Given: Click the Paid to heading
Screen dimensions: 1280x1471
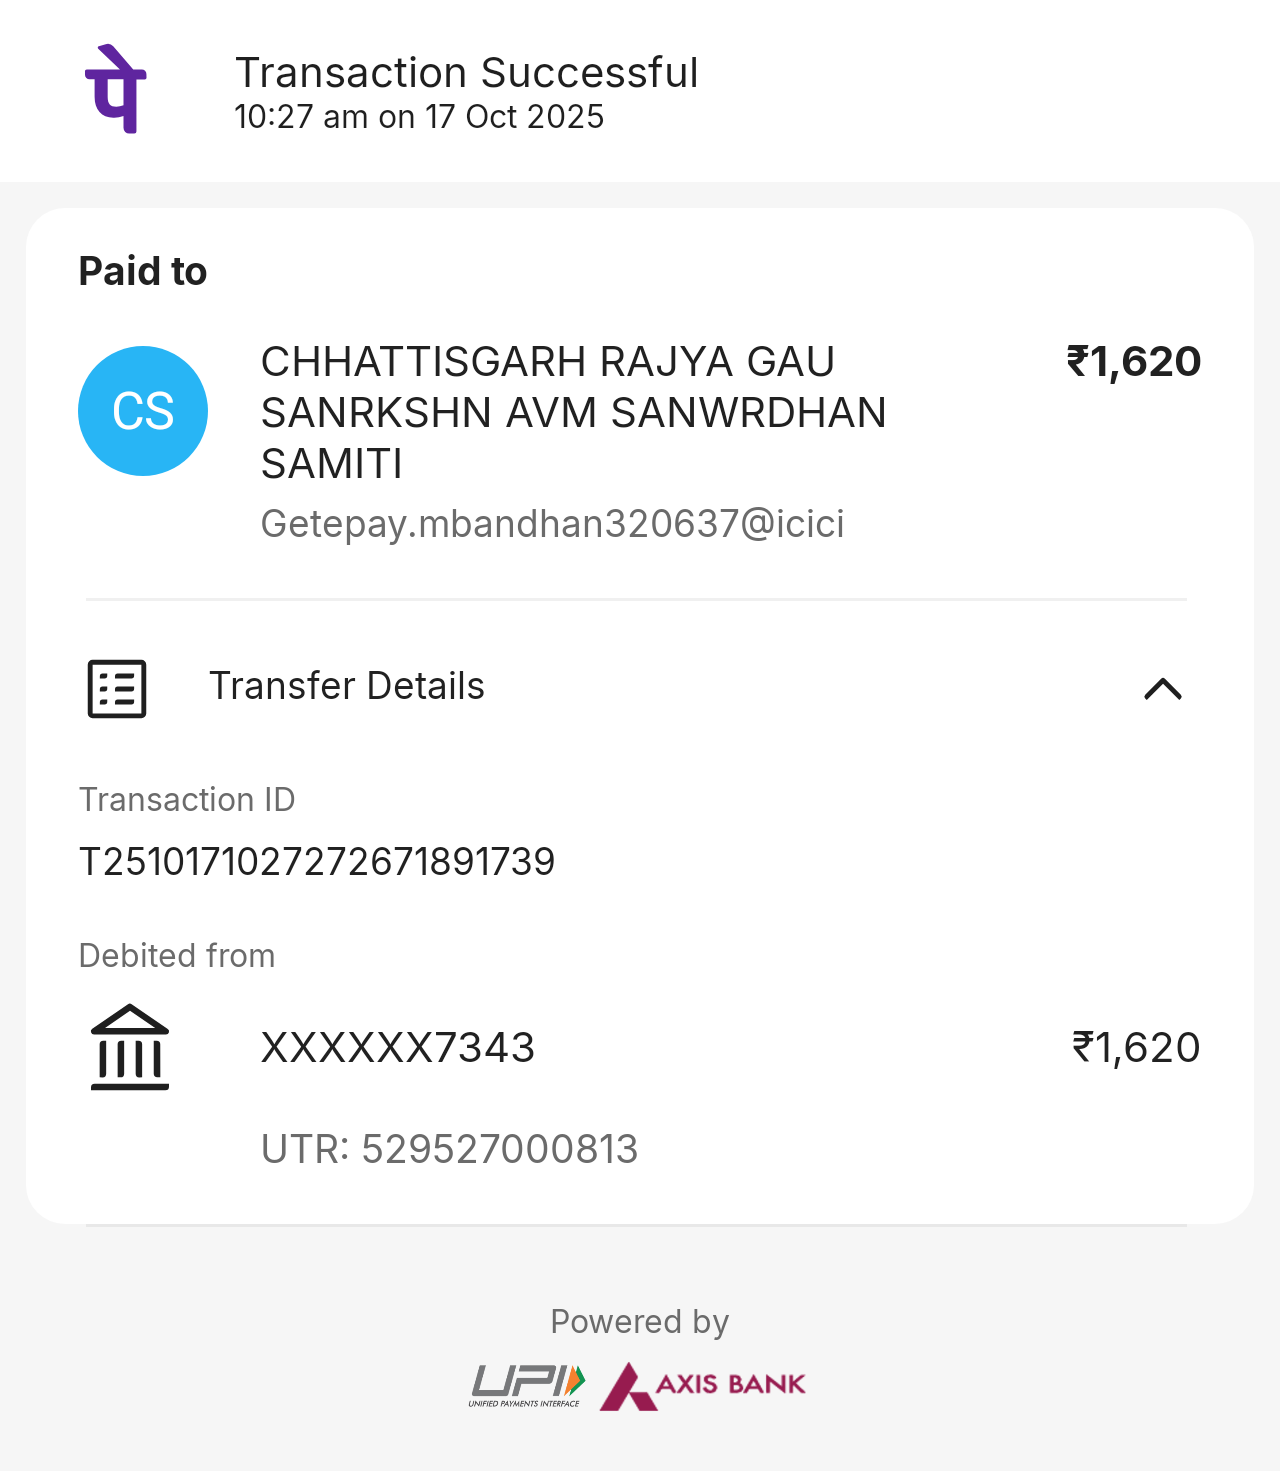Looking at the screenshot, I should click(143, 271).
